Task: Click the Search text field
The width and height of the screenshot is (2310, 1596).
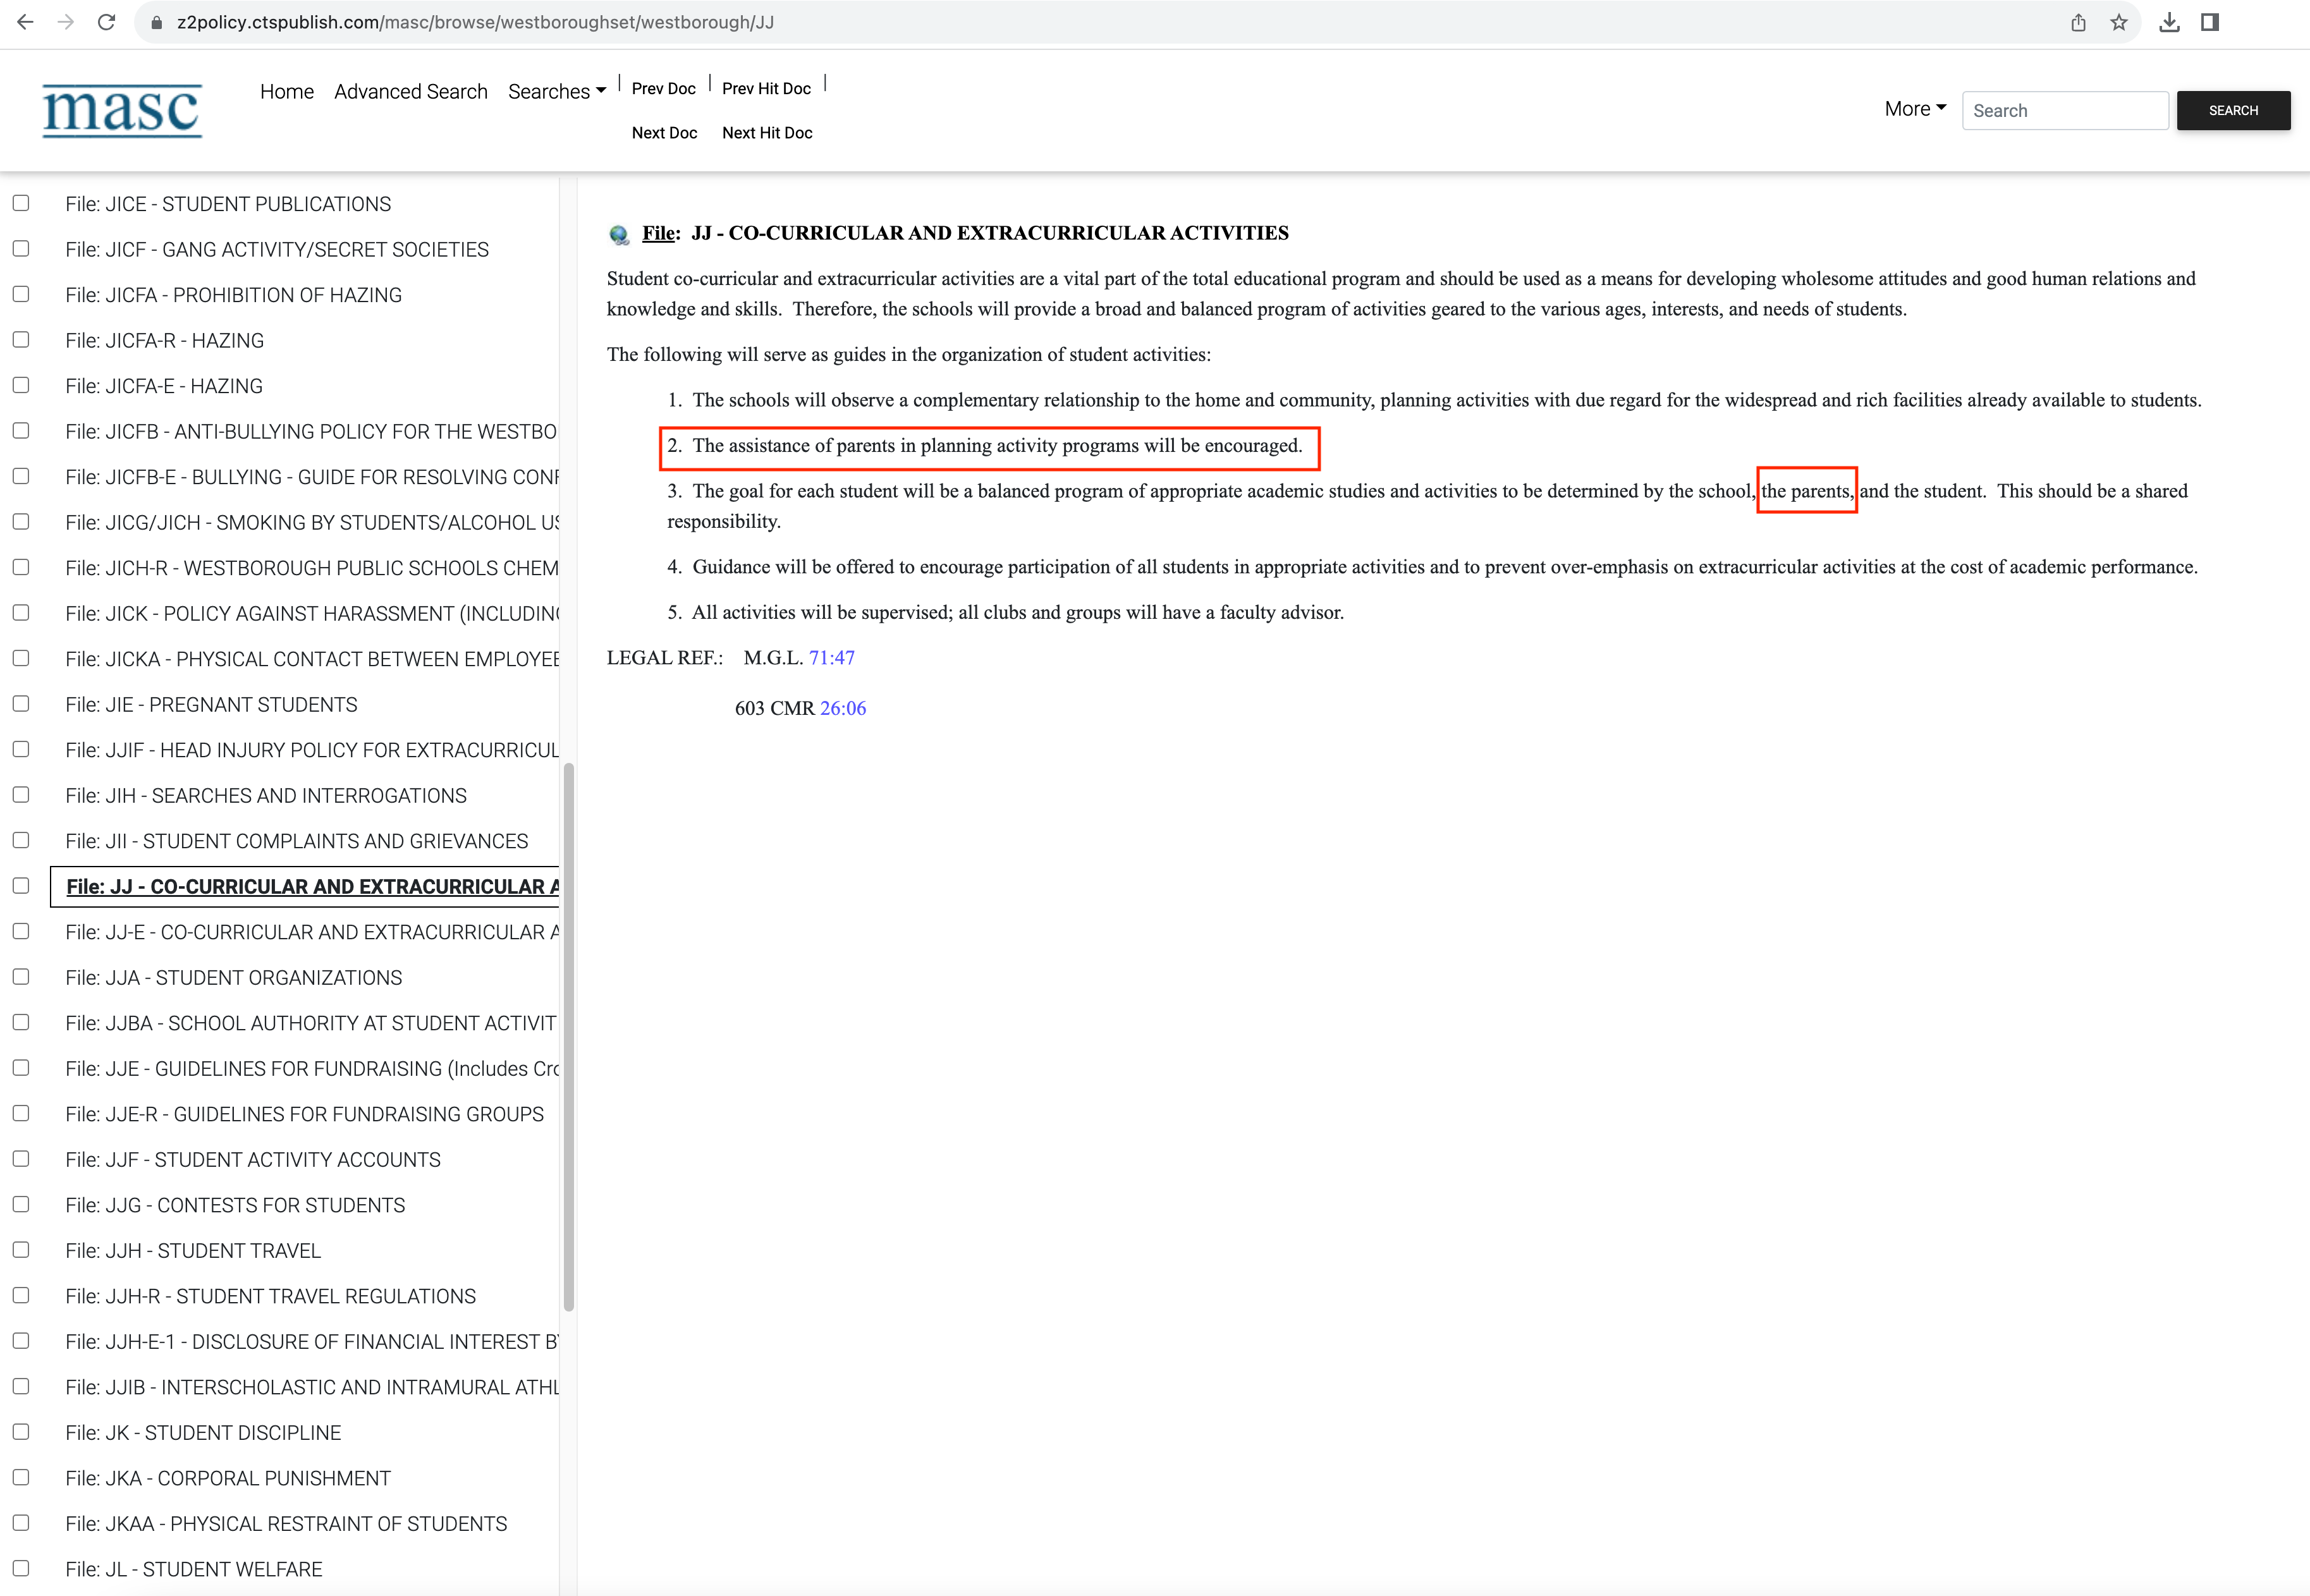Action: click(x=2065, y=110)
